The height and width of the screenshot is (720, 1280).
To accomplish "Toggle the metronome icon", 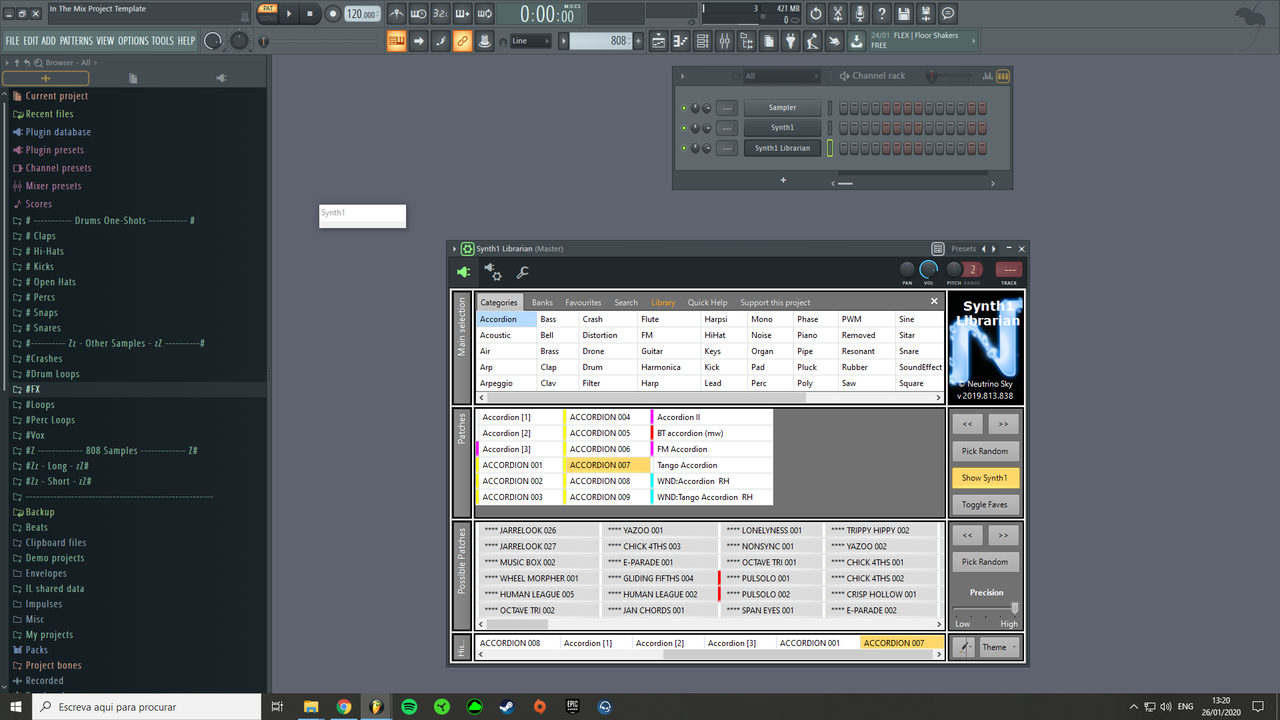I will 397,14.
